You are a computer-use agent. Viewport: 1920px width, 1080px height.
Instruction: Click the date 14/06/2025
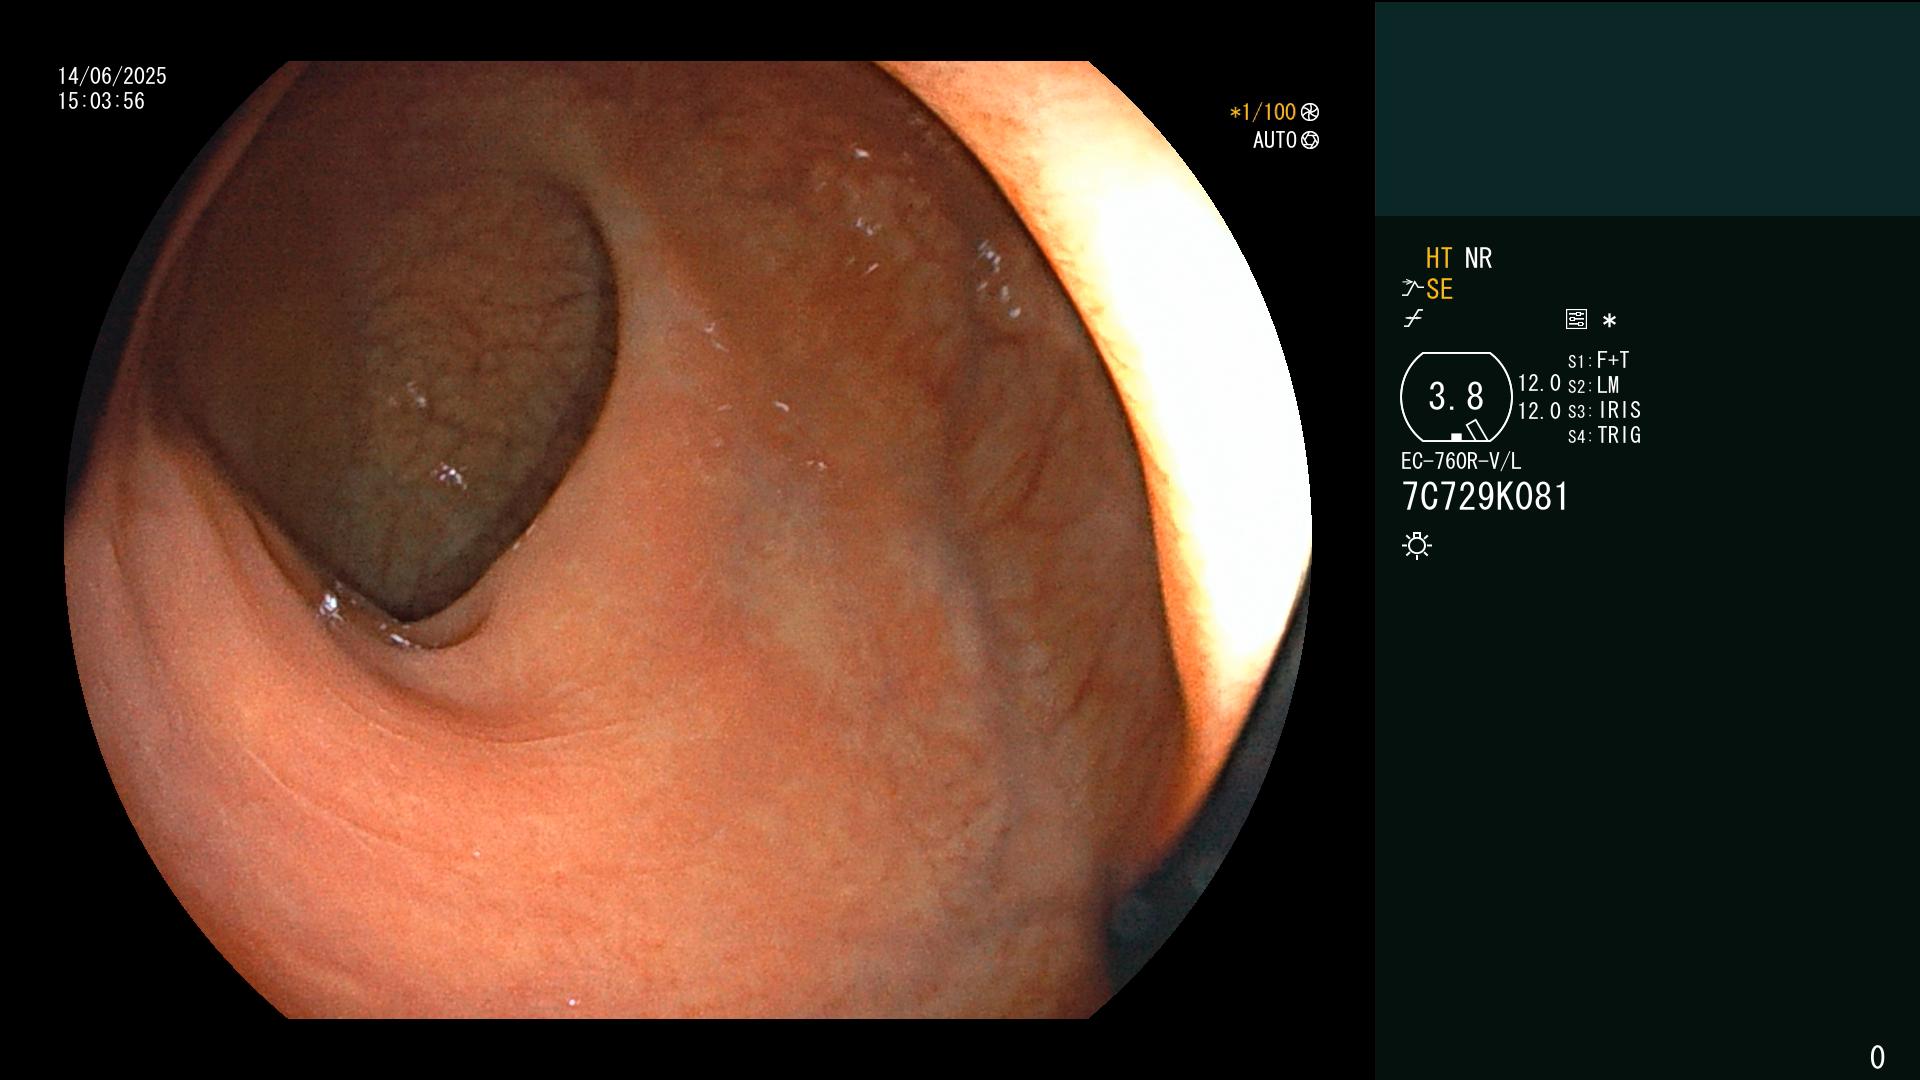pyautogui.click(x=112, y=76)
